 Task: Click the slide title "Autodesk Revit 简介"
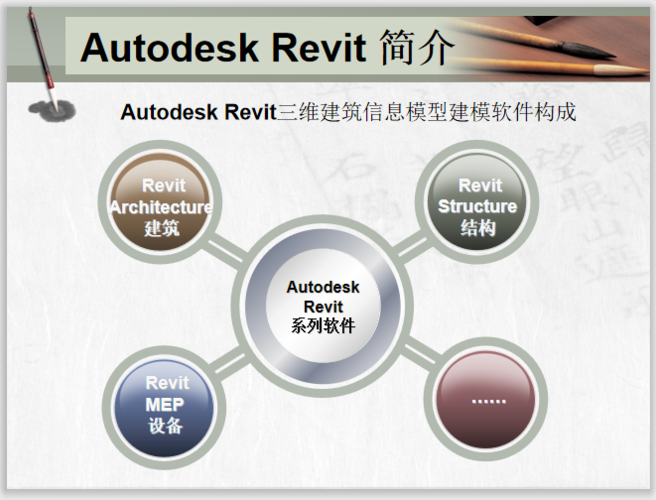267,47
